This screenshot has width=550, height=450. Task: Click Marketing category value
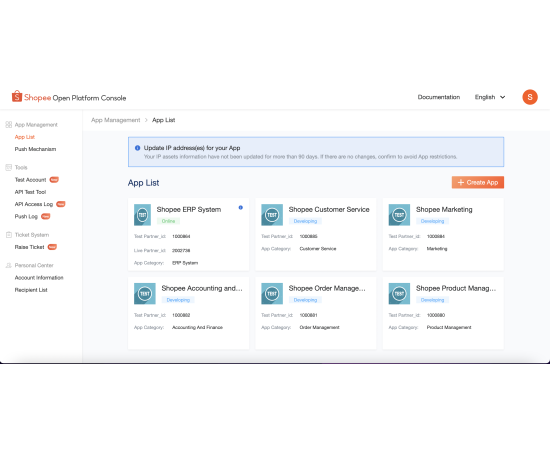coord(437,249)
